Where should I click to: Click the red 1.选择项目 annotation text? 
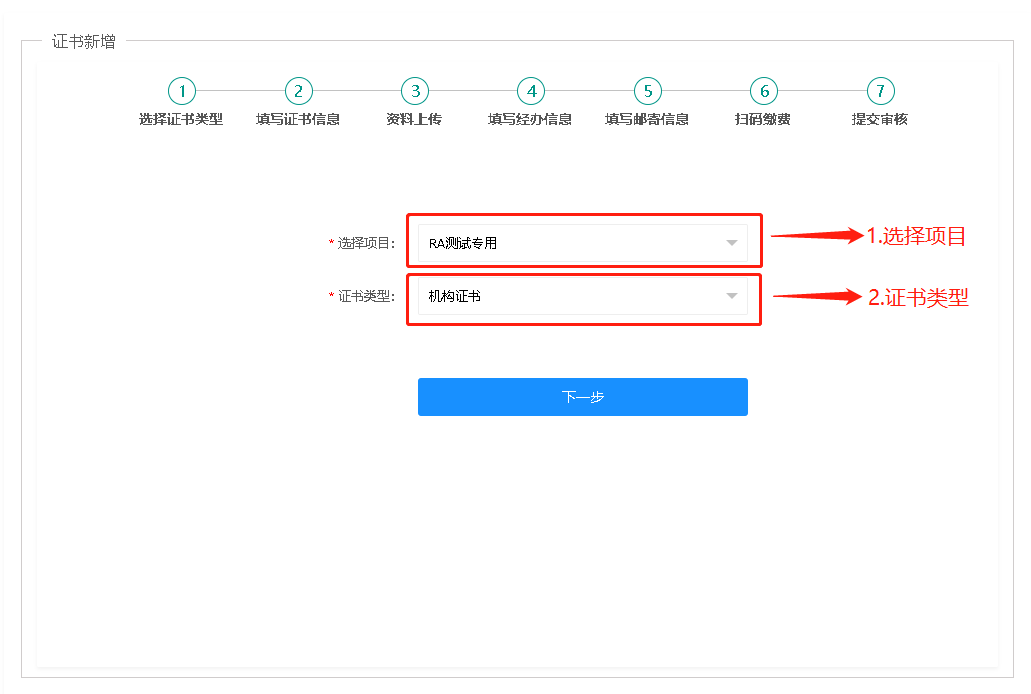916,237
